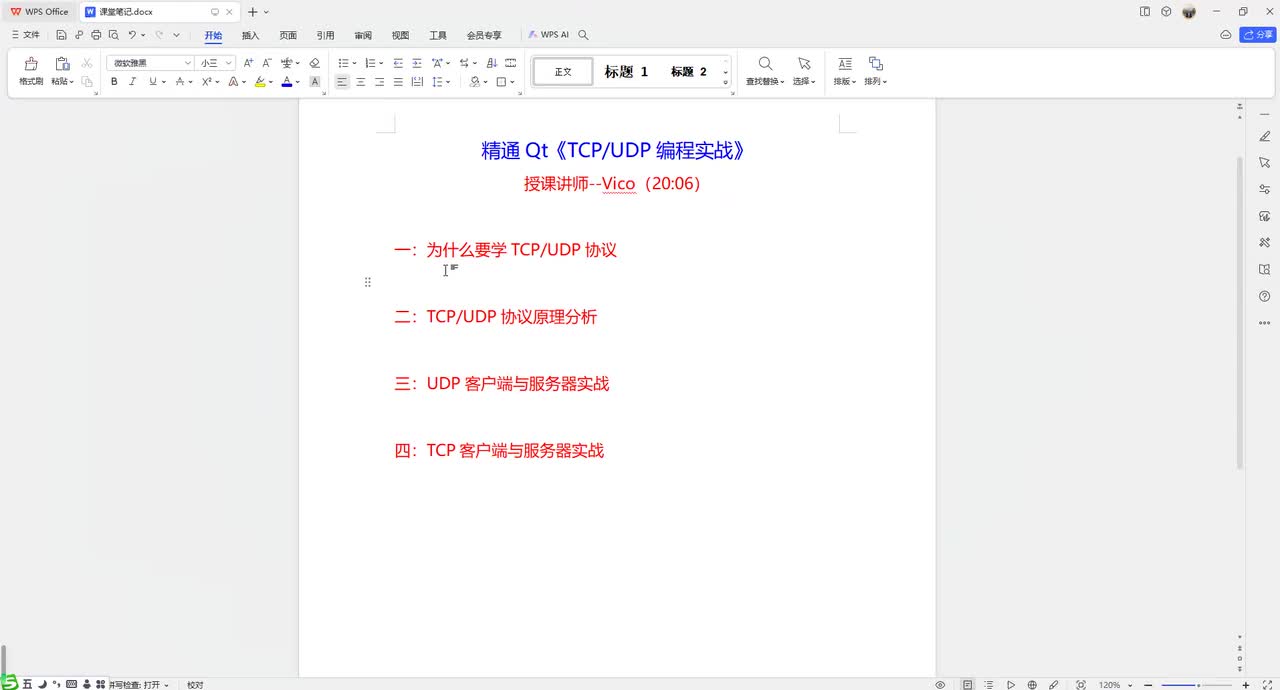Expand the quick access toolbar customize chevron
Screen dimensions: 1280x690
(177, 35)
